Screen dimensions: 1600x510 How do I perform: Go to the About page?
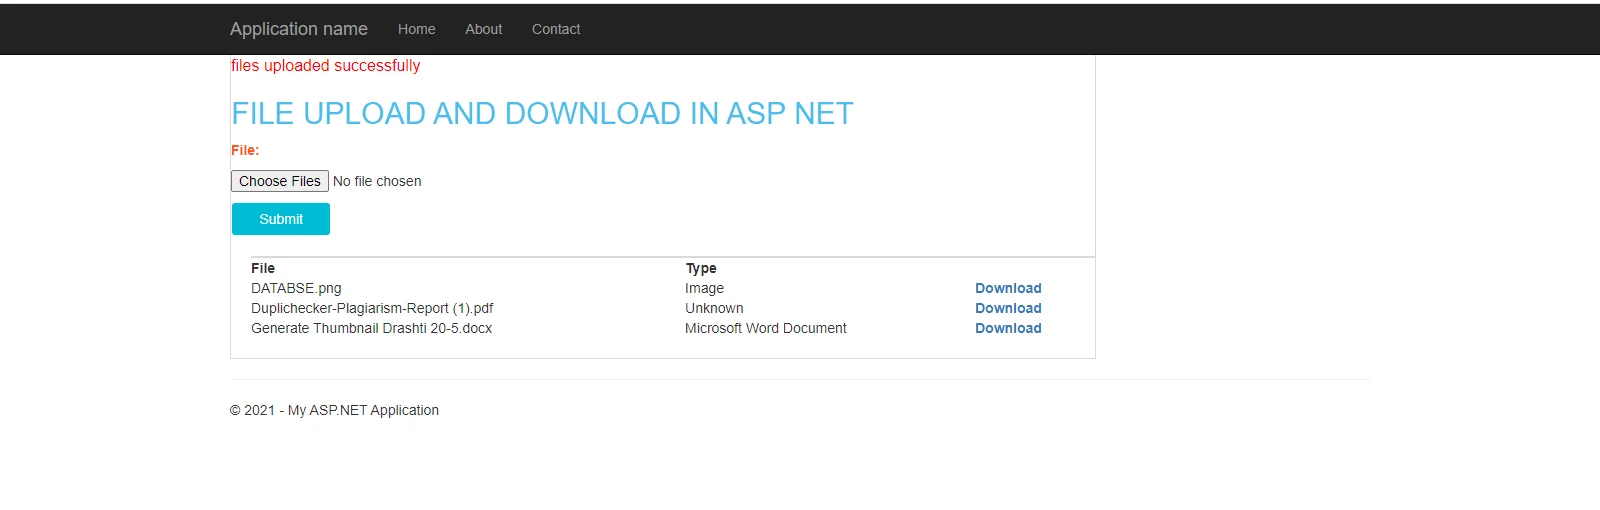483,29
